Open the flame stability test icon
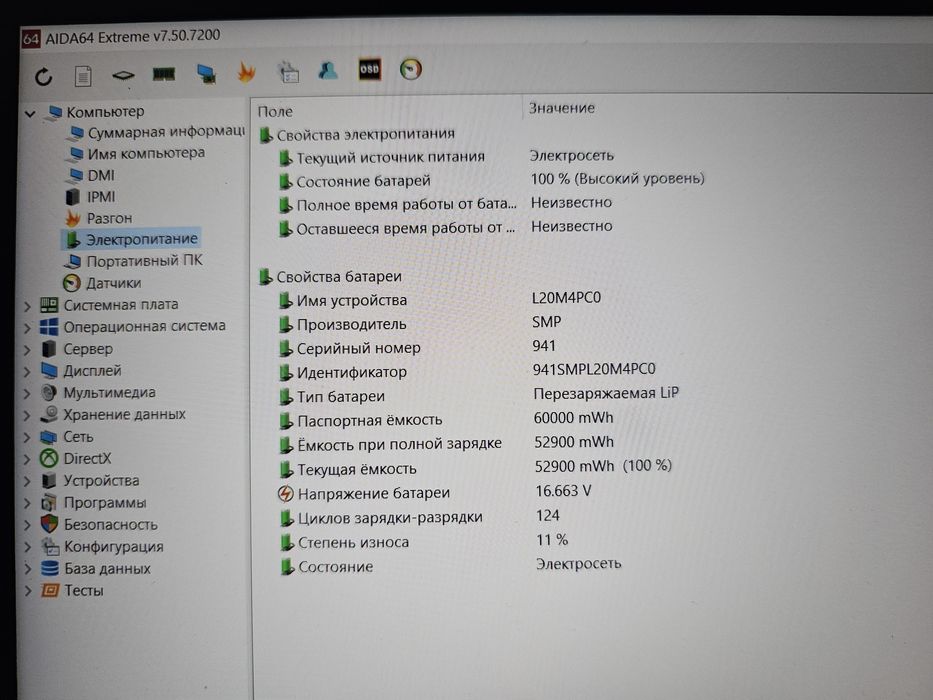Screen dimensions: 933x700 [246, 72]
